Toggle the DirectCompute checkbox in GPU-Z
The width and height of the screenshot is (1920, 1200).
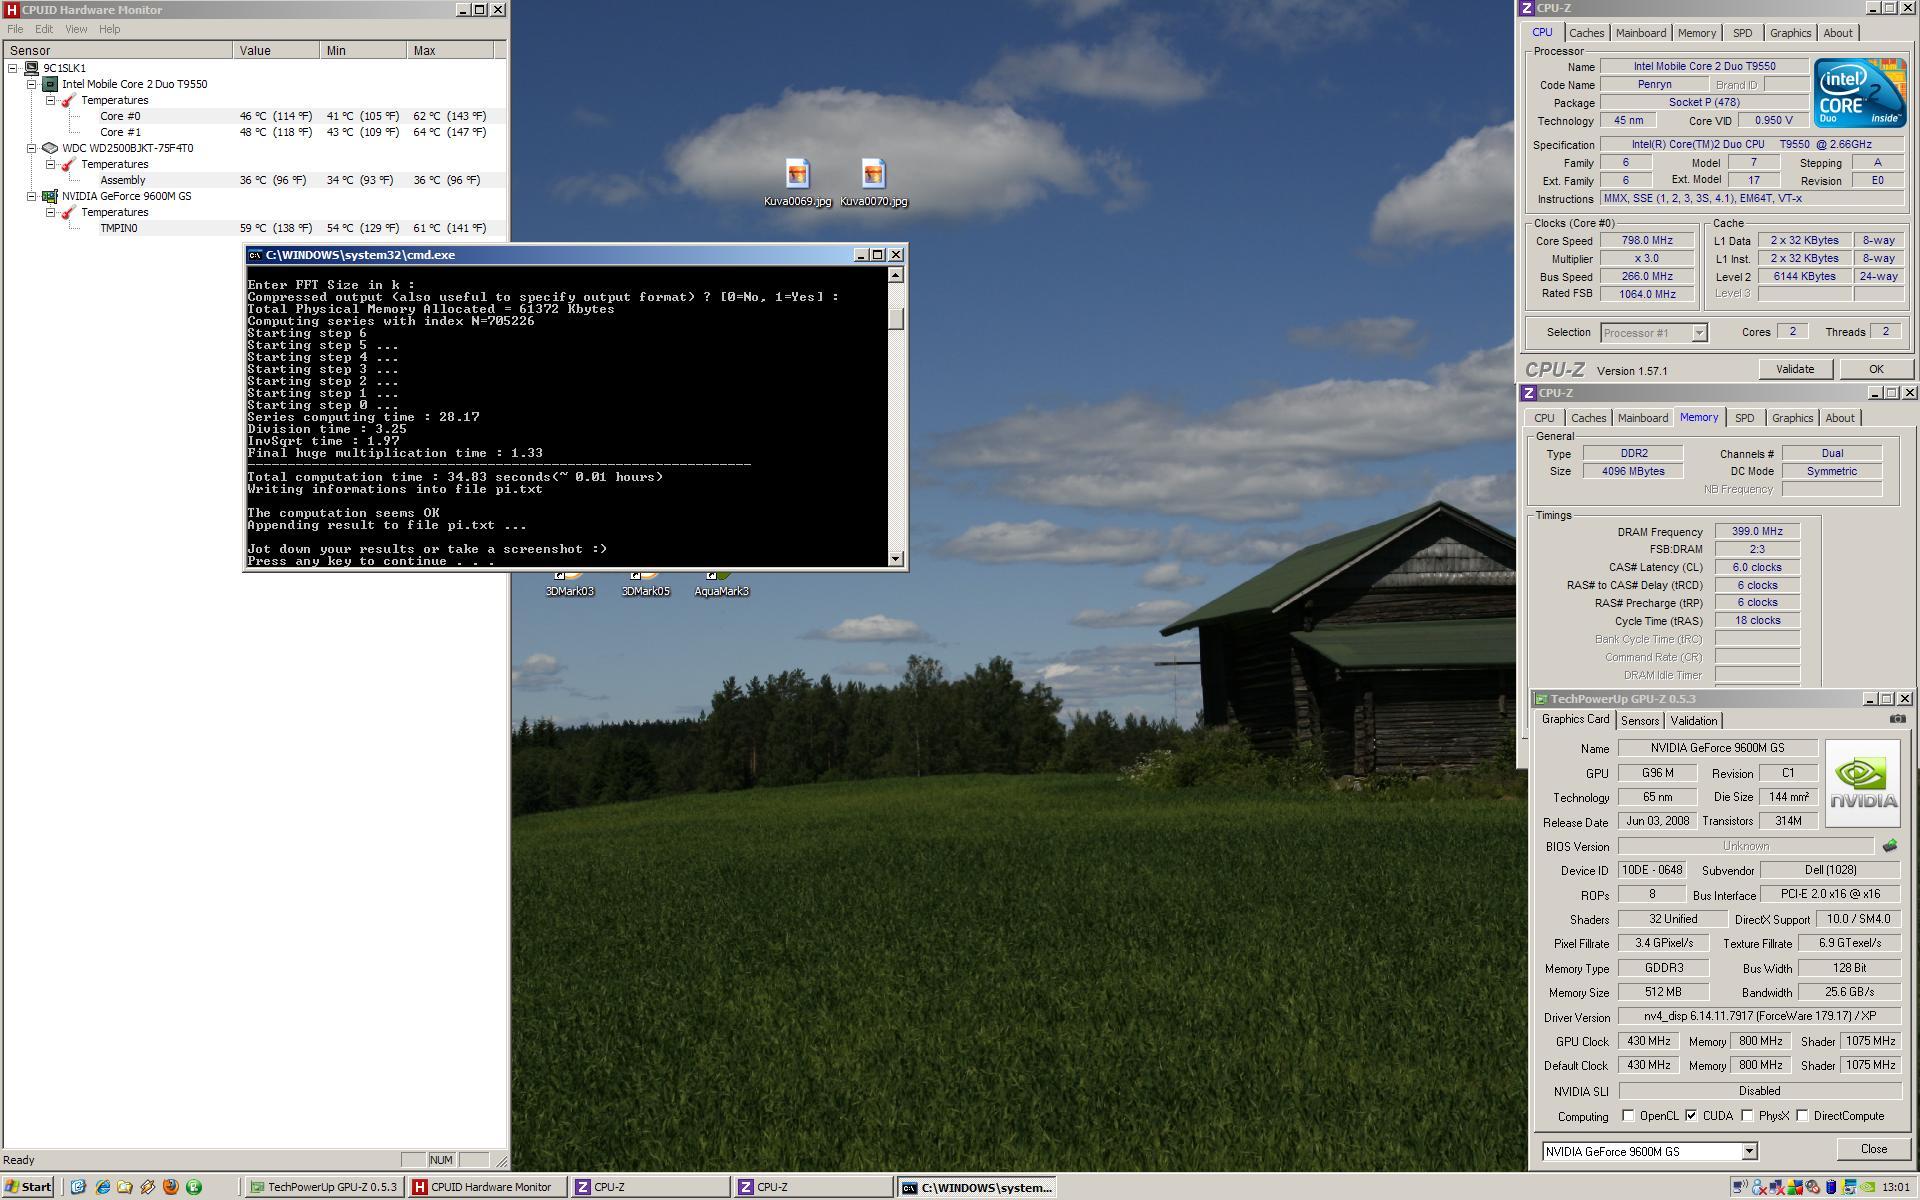click(1802, 1116)
